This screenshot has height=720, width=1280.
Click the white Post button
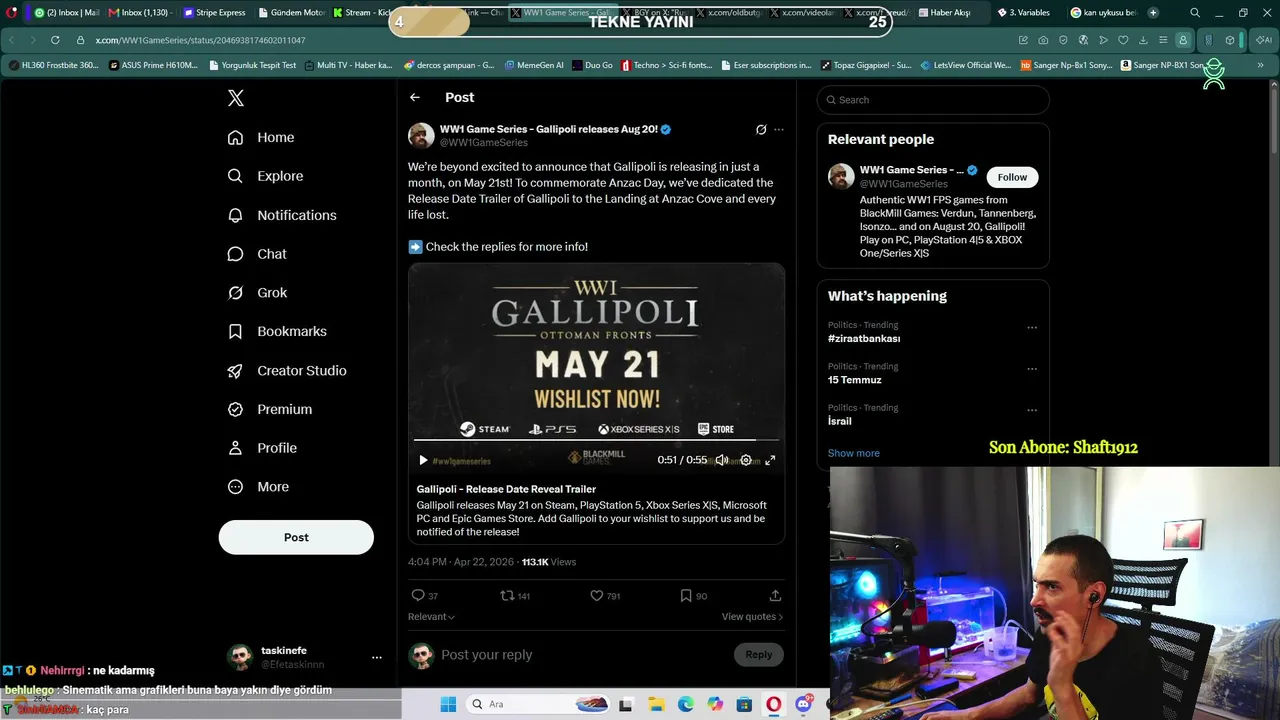pos(296,537)
